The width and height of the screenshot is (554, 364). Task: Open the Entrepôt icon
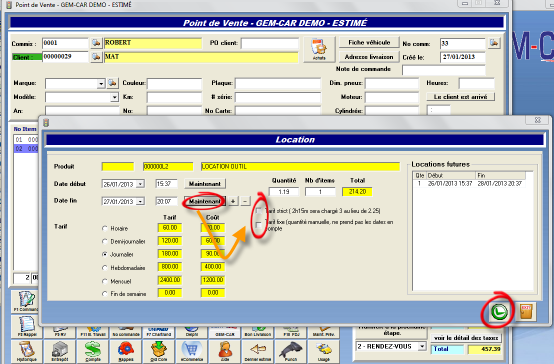[60, 351]
